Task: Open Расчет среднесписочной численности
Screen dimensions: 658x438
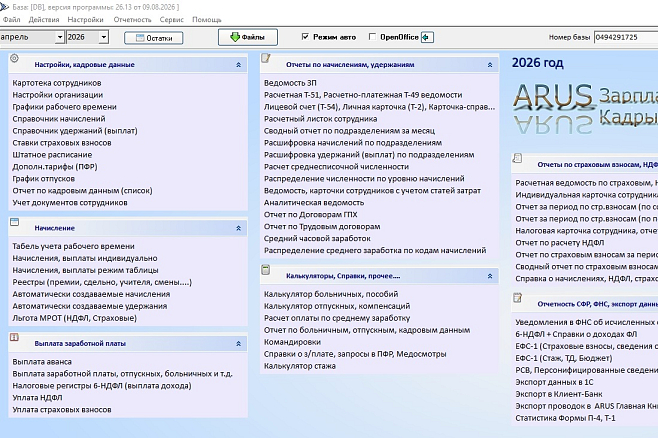Action: pyautogui.click(x=336, y=167)
